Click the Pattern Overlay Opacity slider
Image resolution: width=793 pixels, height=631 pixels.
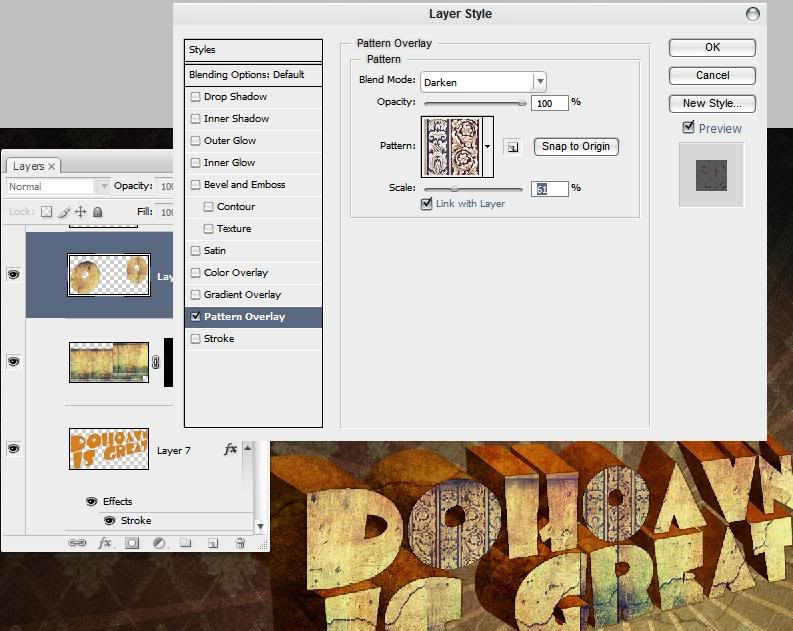[474, 103]
